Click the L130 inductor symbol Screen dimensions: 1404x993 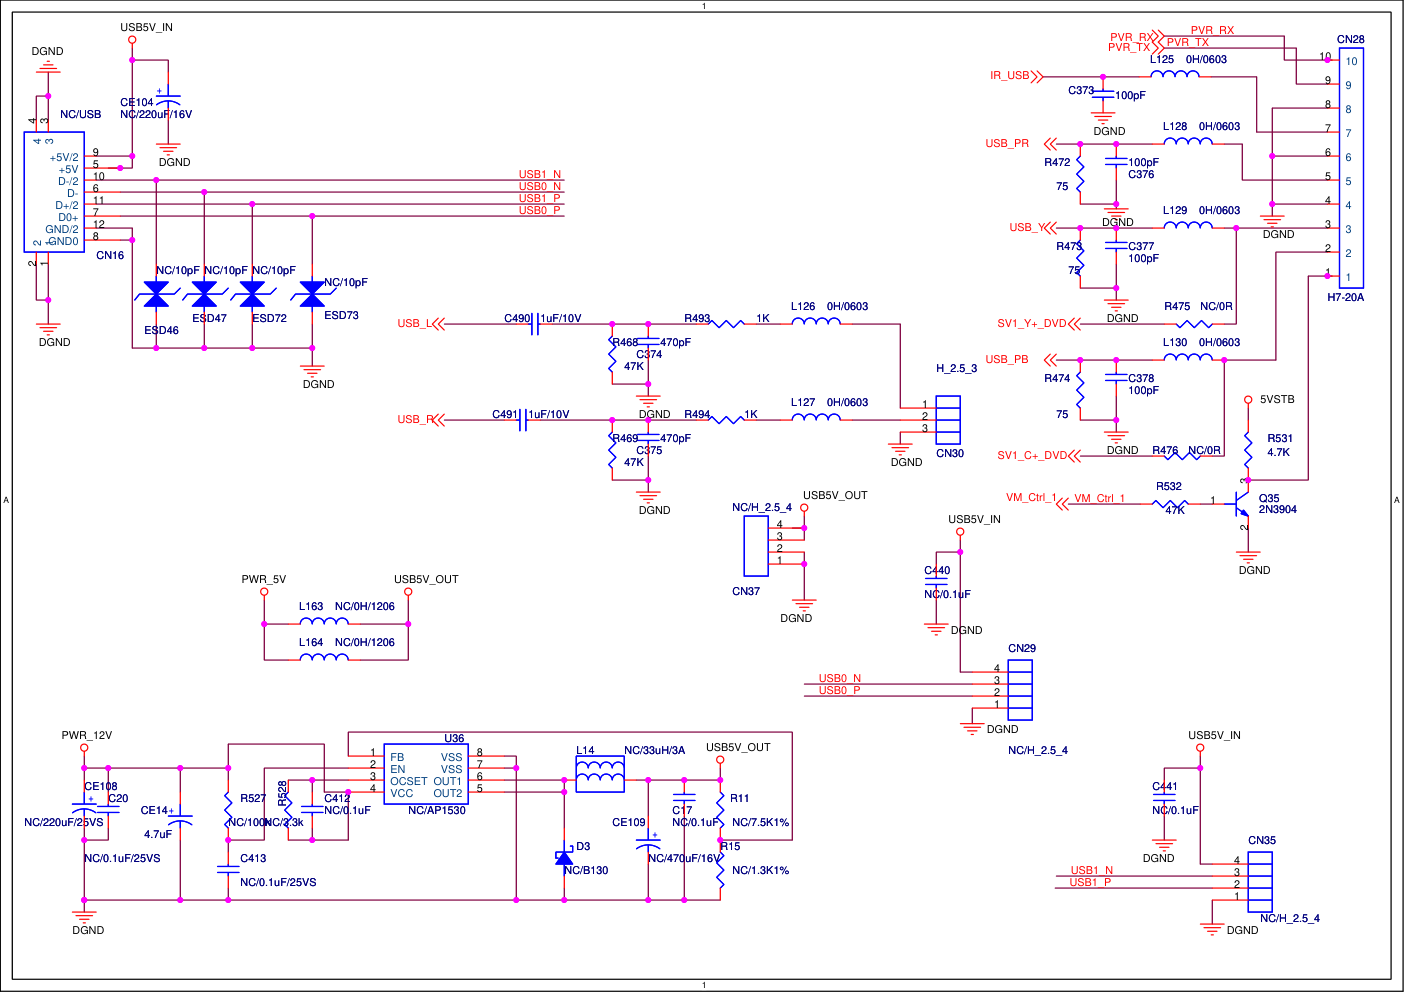(x=1188, y=357)
